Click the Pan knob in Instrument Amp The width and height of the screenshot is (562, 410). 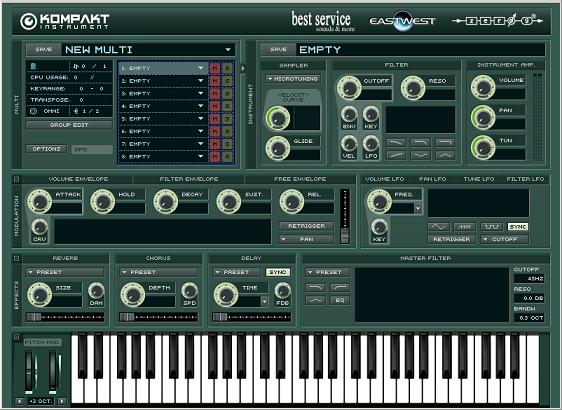(x=483, y=117)
